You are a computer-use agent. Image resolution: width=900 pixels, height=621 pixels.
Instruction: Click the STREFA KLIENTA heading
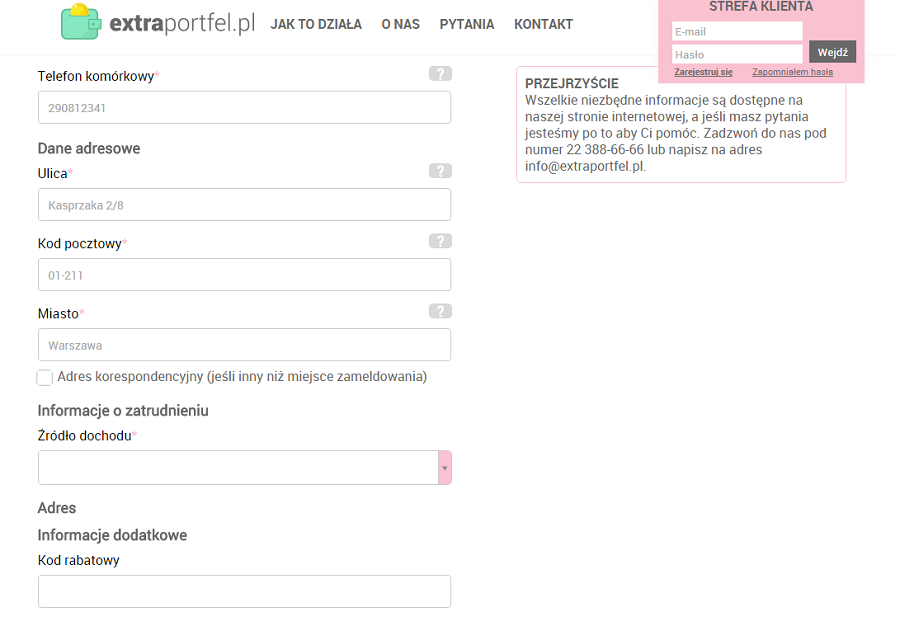click(x=761, y=7)
